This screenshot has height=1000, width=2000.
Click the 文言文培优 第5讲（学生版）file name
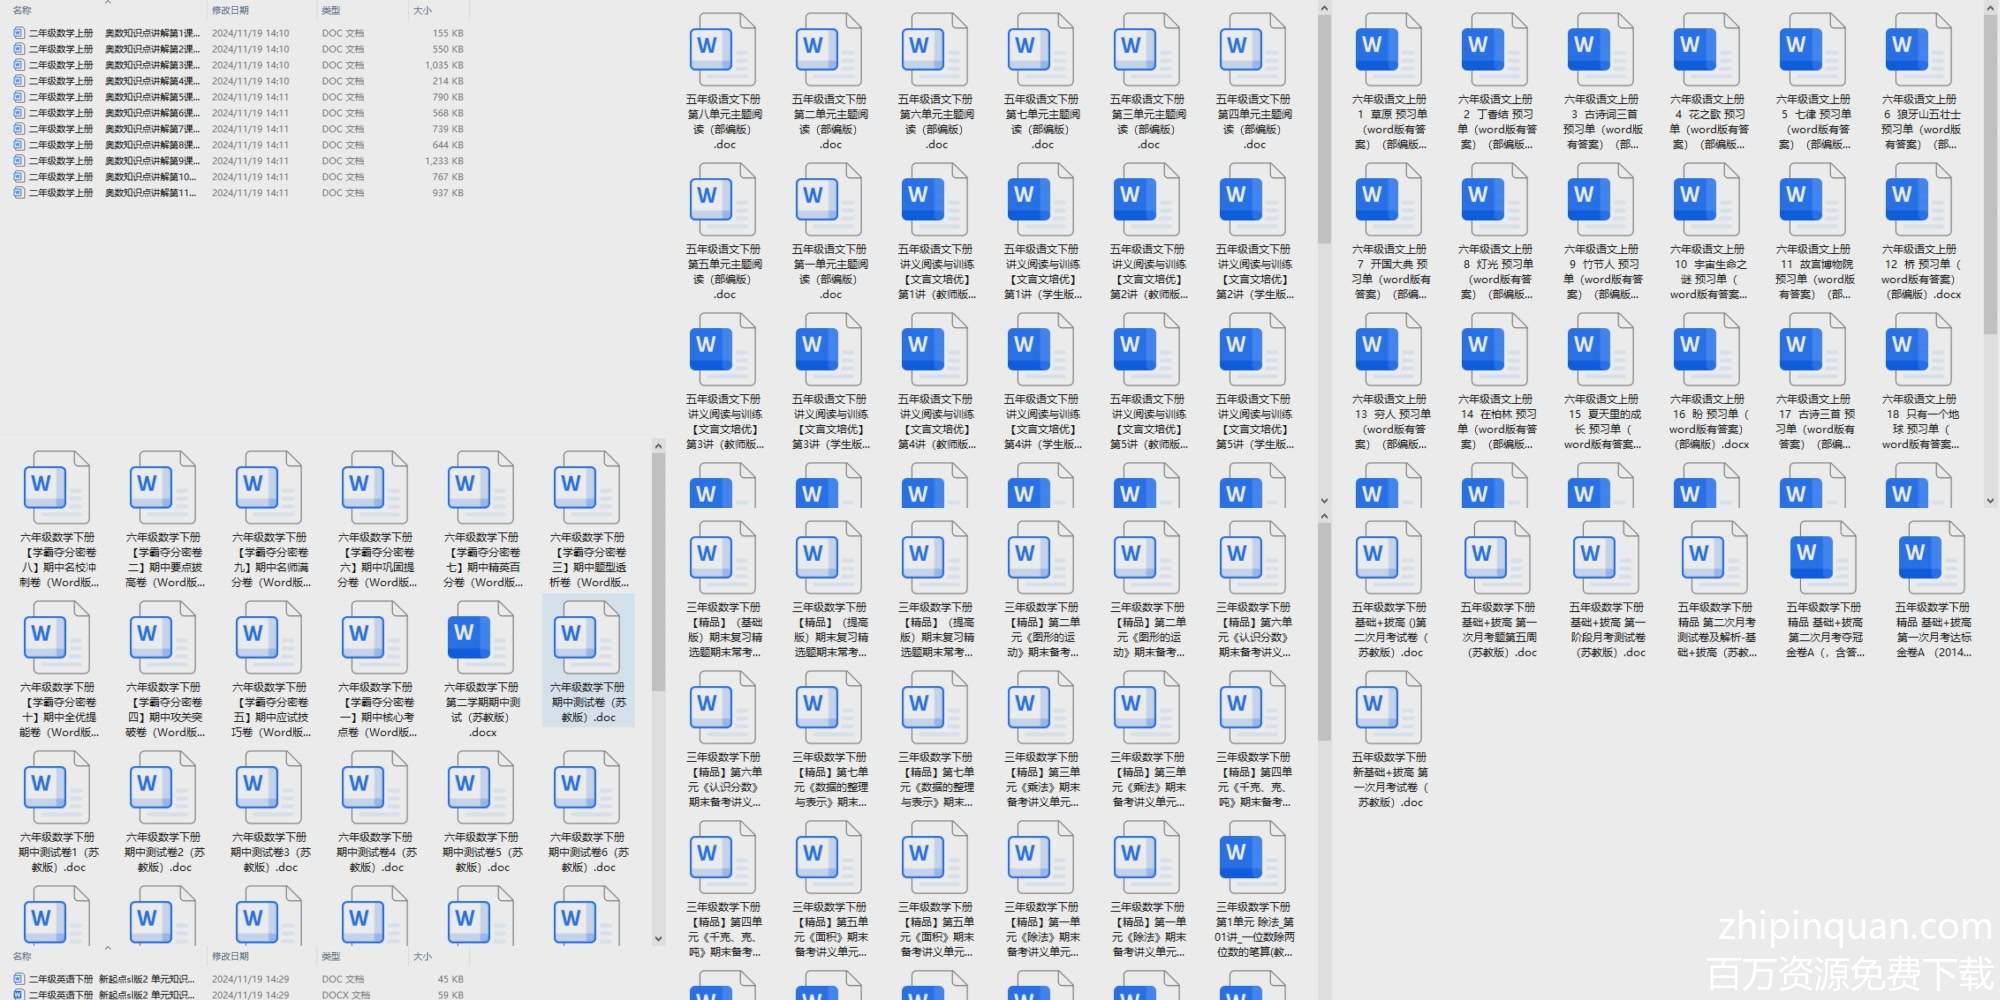[x=1253, y=422]
